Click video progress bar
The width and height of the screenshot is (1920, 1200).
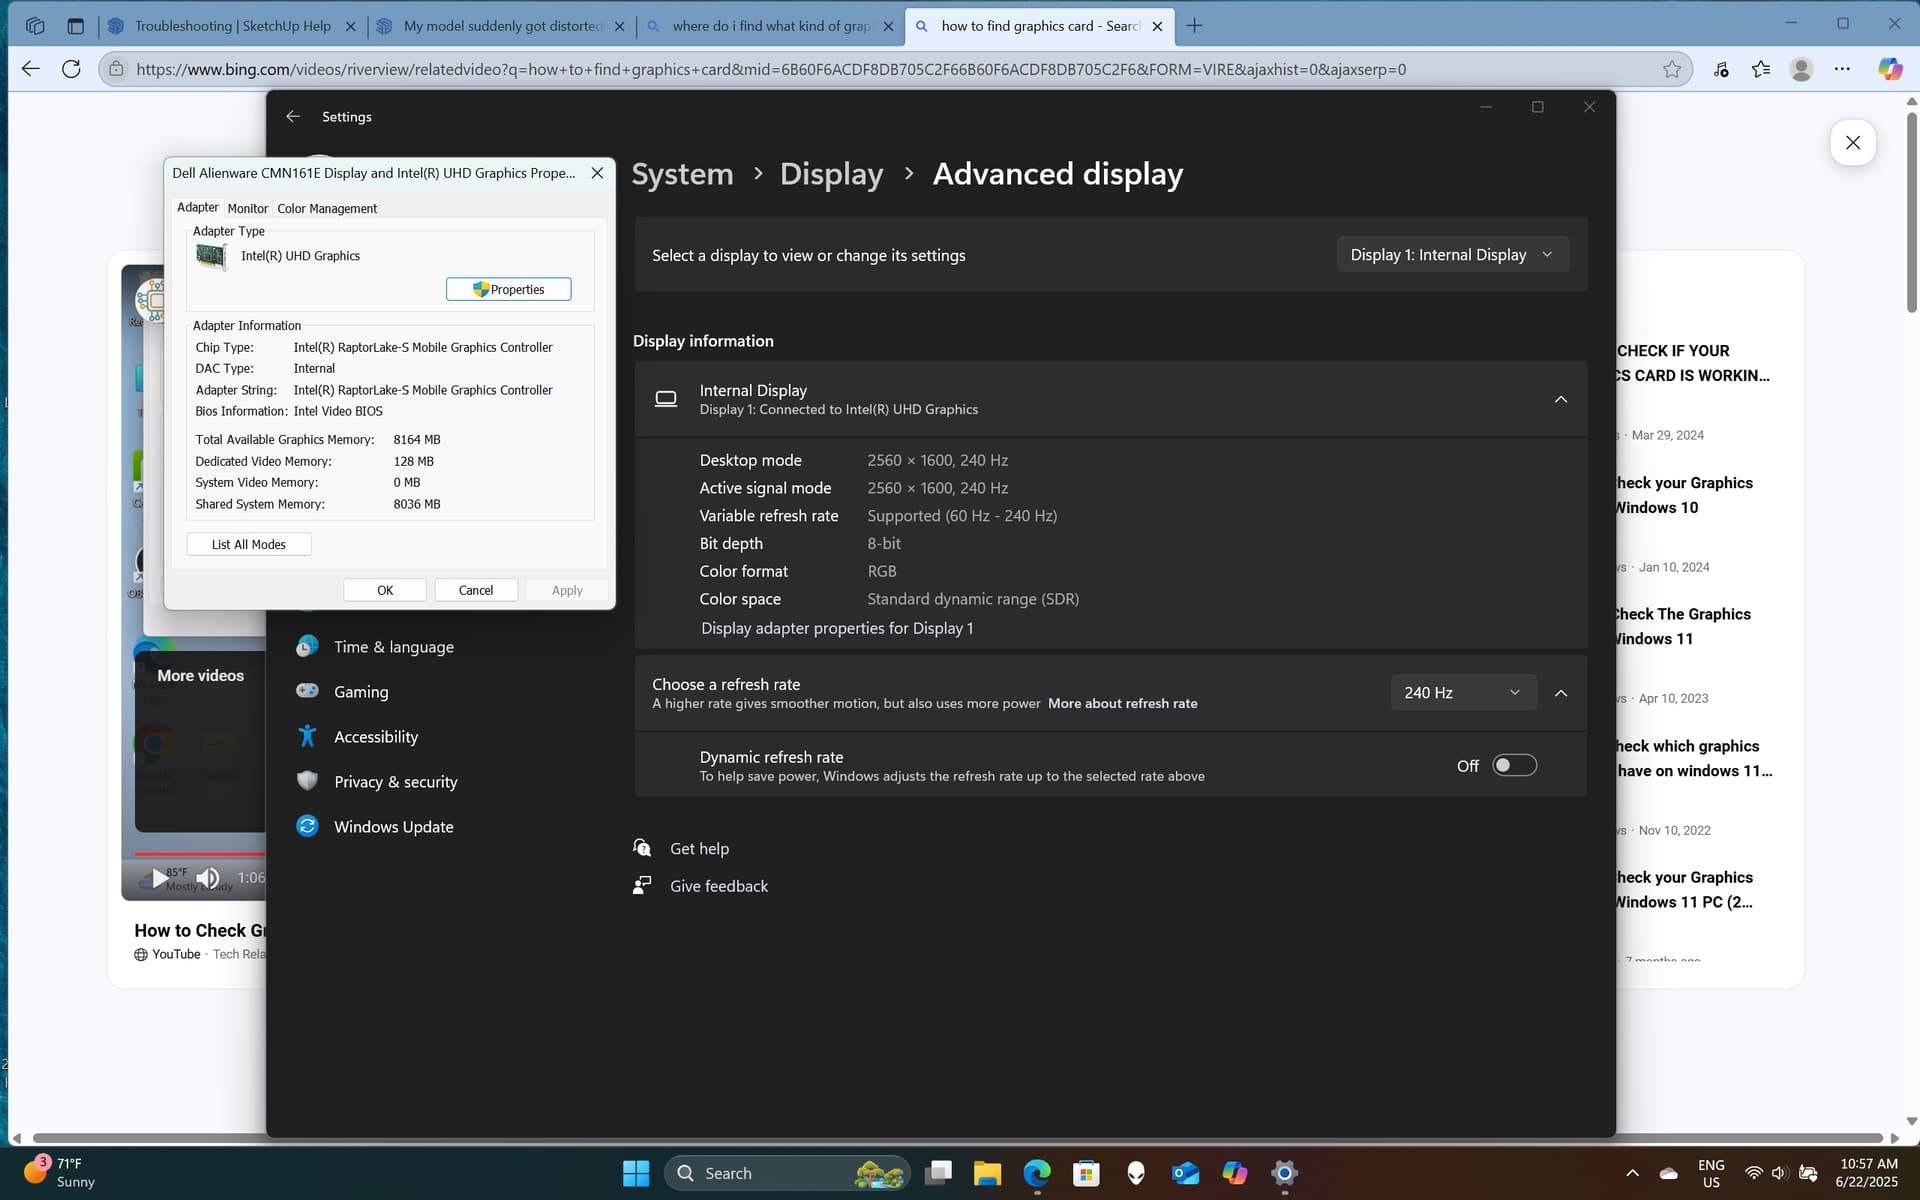[200, 854]
